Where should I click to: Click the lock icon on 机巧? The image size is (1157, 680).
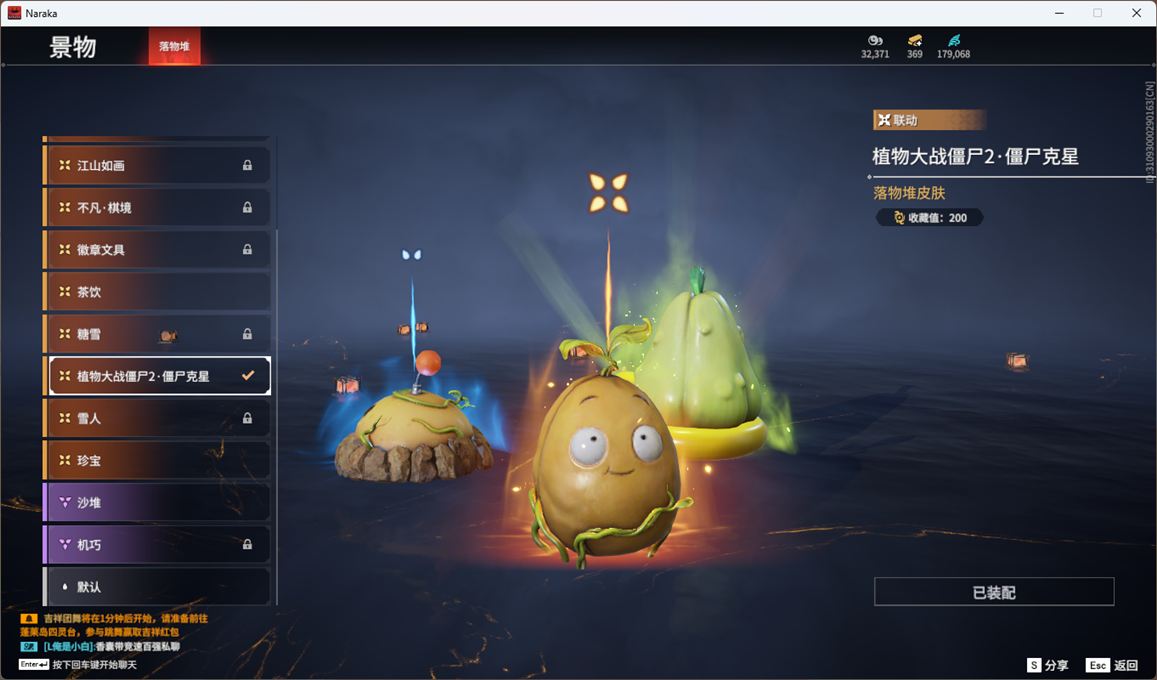[x=247, y=544]
